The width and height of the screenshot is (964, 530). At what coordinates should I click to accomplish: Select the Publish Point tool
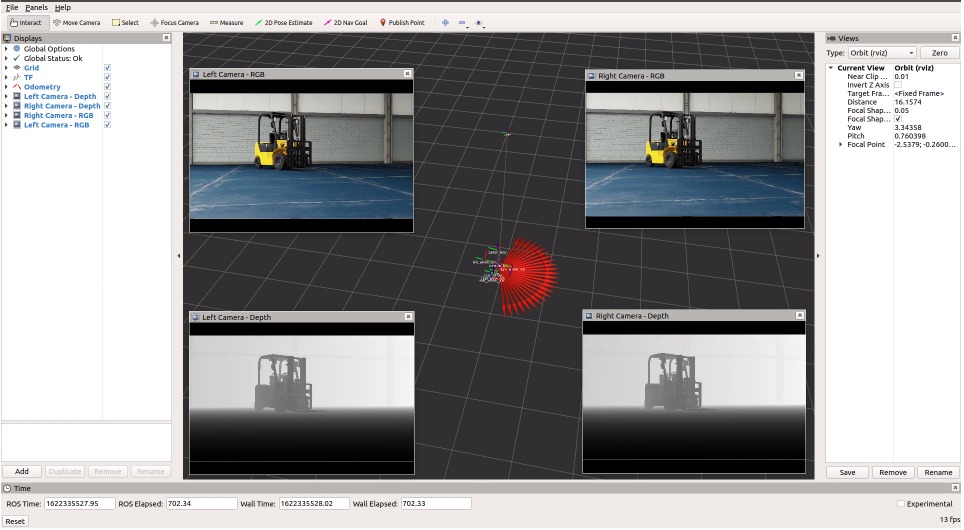click(x=402, y=23)
